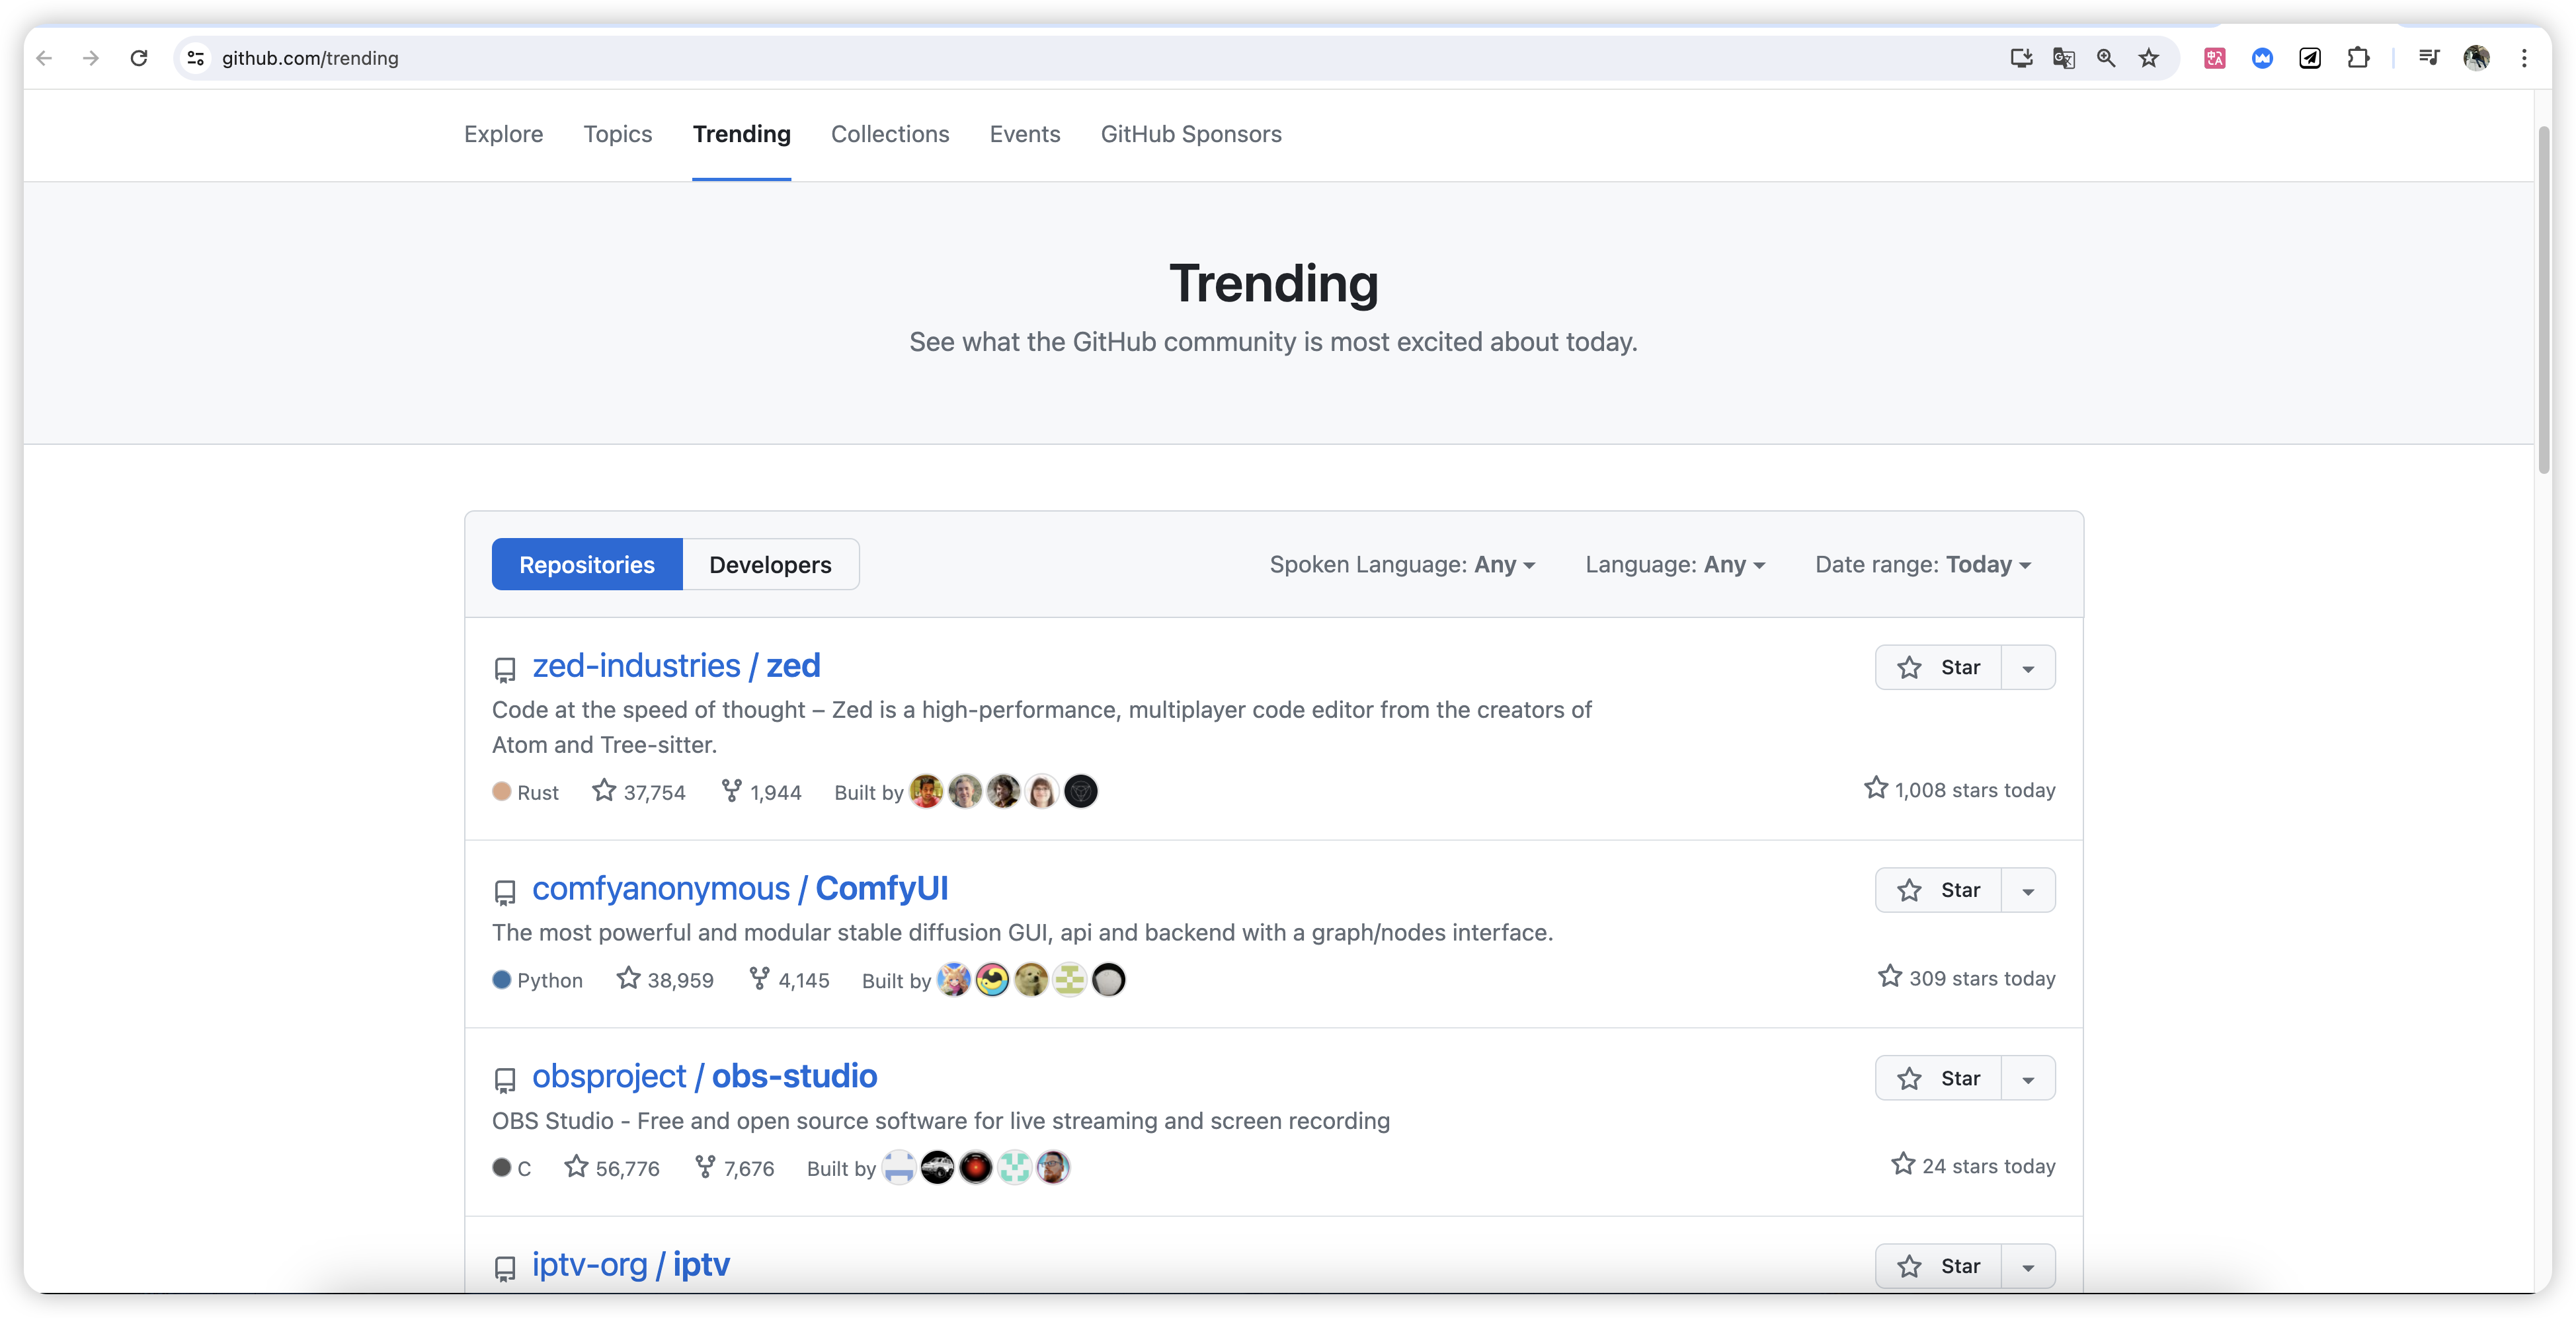Screen dimensions: 2576x1318
Task: Expand star list dropdown for ComfyUI
Action: click(x=2028, y=890)
